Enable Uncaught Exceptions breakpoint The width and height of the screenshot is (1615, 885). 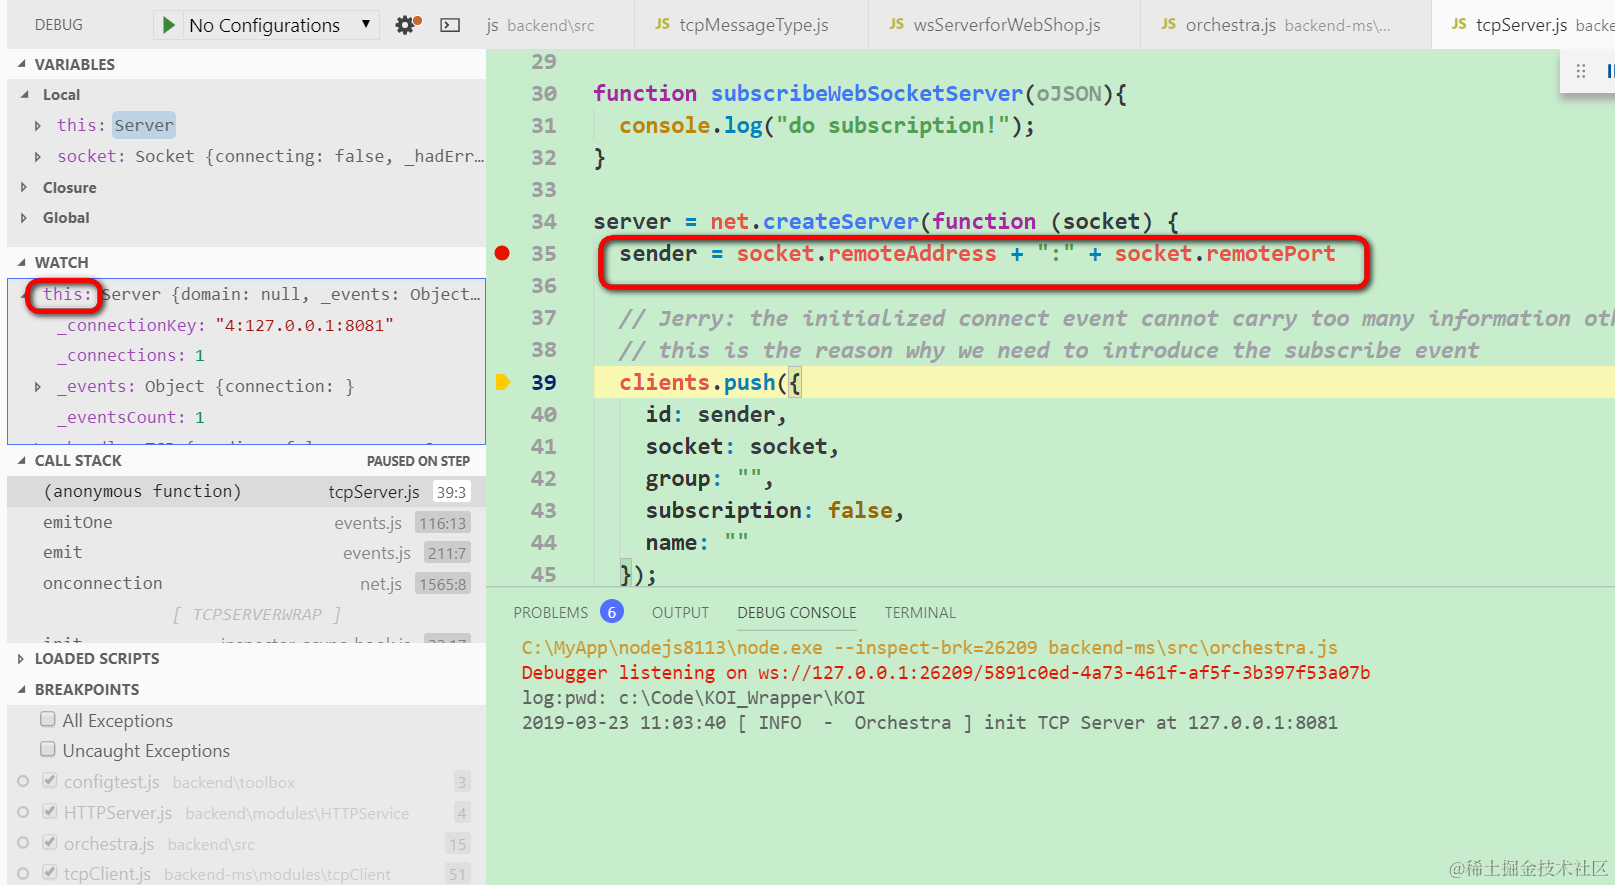pyautogui.click(x=48, y=750)
